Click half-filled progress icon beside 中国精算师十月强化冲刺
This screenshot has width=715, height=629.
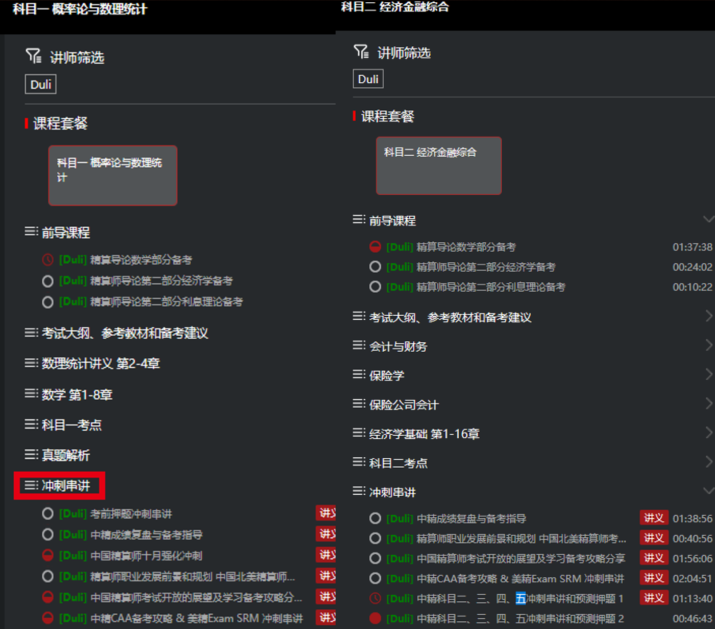click(47, 555)
